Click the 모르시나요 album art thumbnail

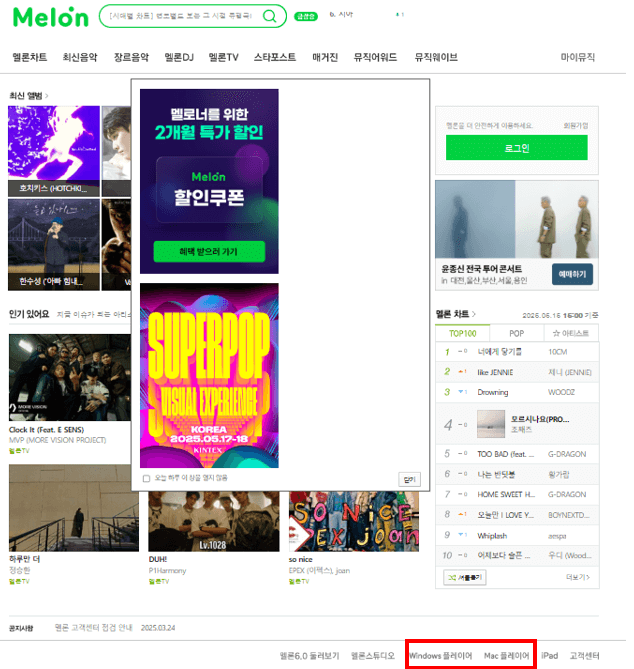(x=491, y=424)
